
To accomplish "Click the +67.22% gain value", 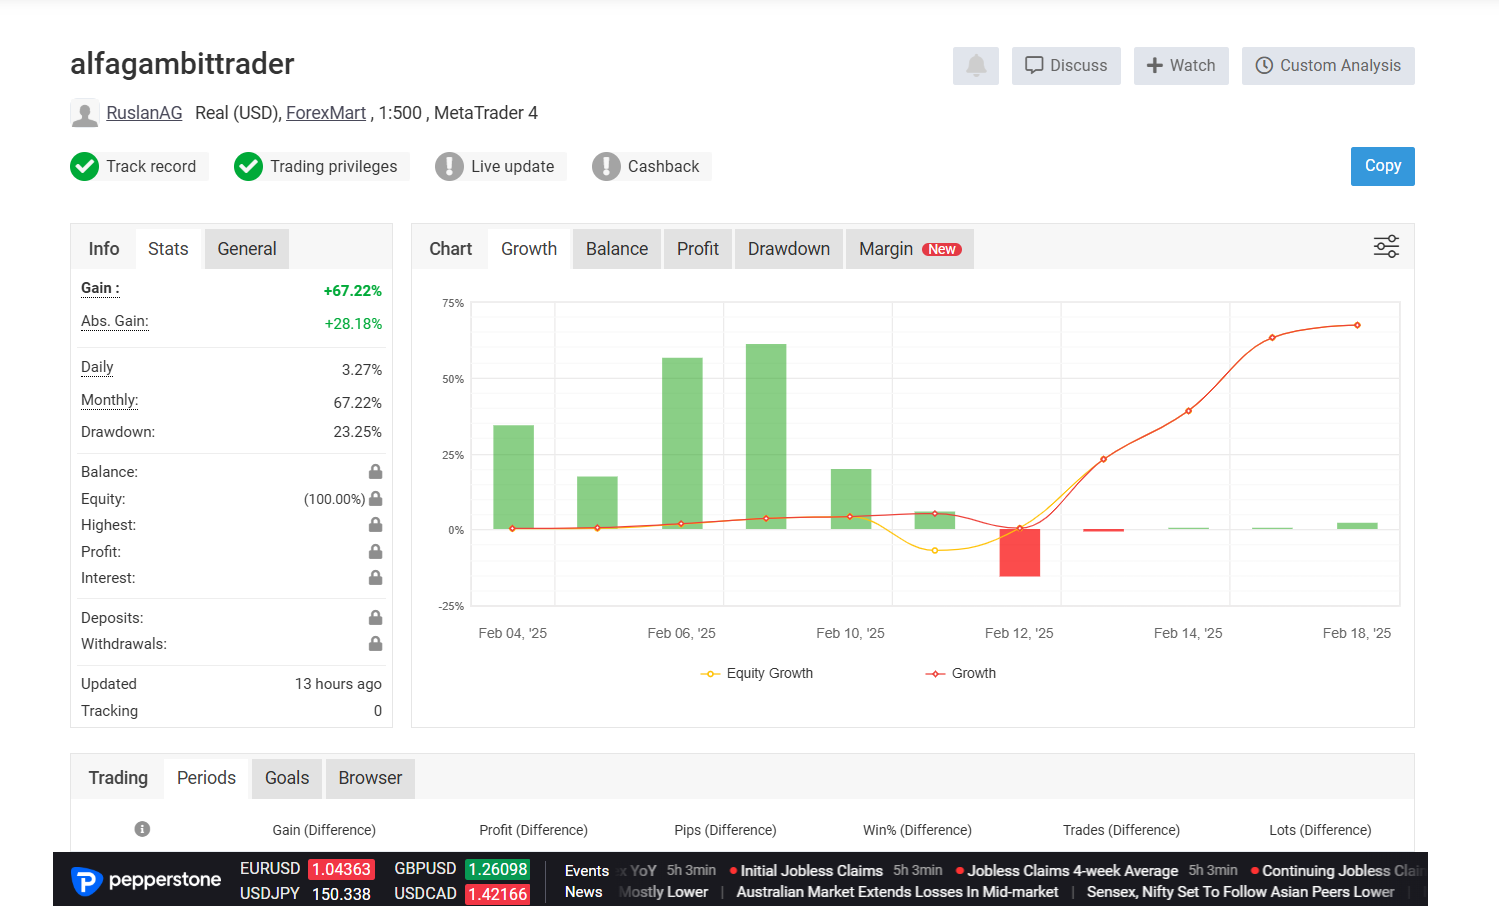I will (x=352, y=291).
